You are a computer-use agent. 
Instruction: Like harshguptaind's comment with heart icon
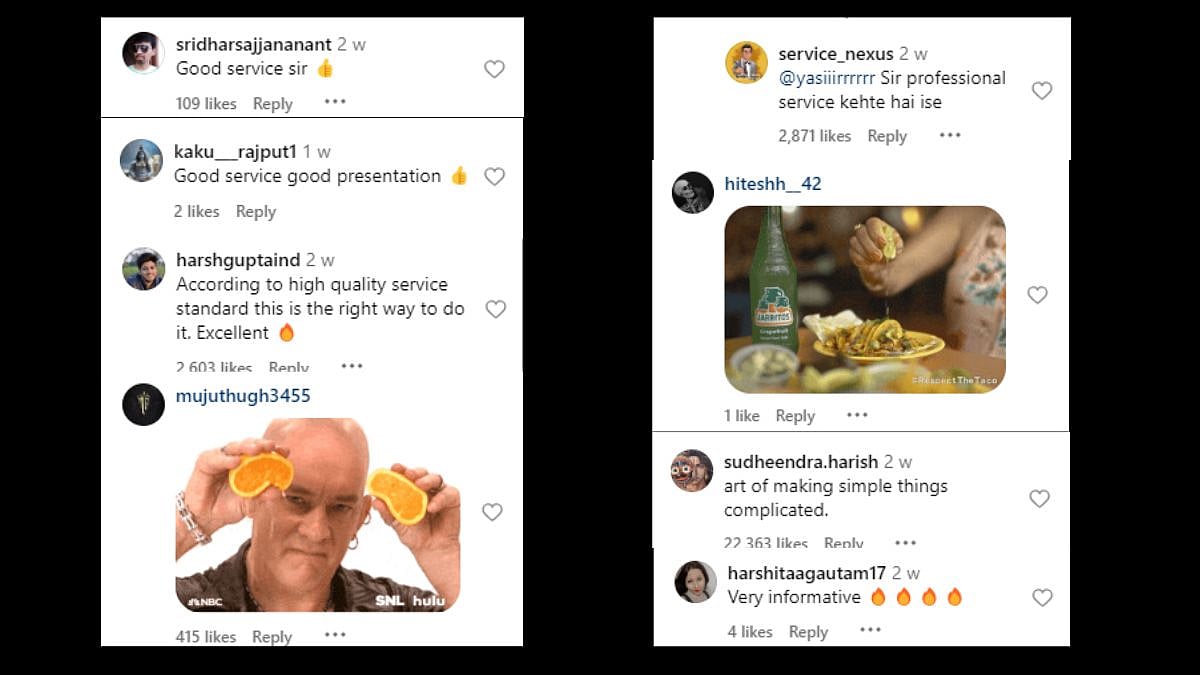(495, 309)
